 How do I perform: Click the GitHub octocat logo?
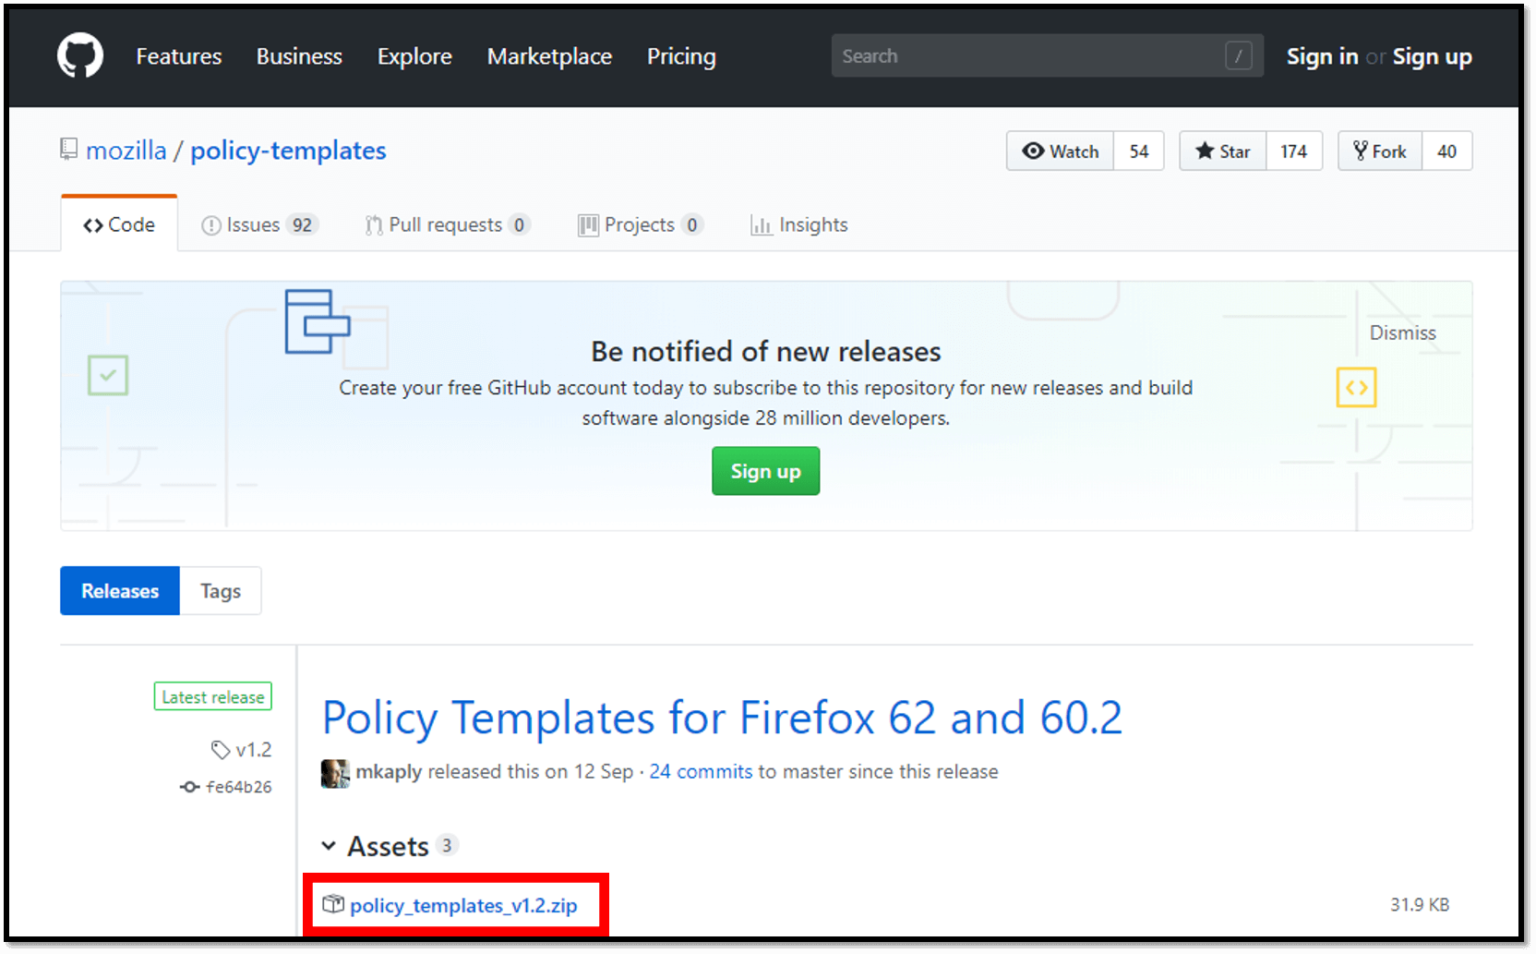[80, 56]
